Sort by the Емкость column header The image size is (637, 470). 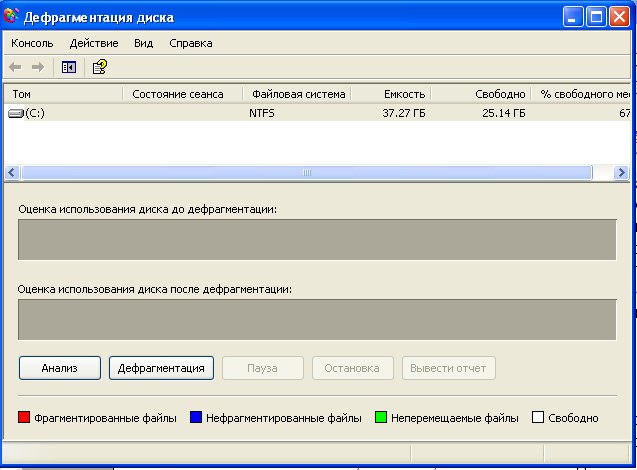tap(391, 94)
